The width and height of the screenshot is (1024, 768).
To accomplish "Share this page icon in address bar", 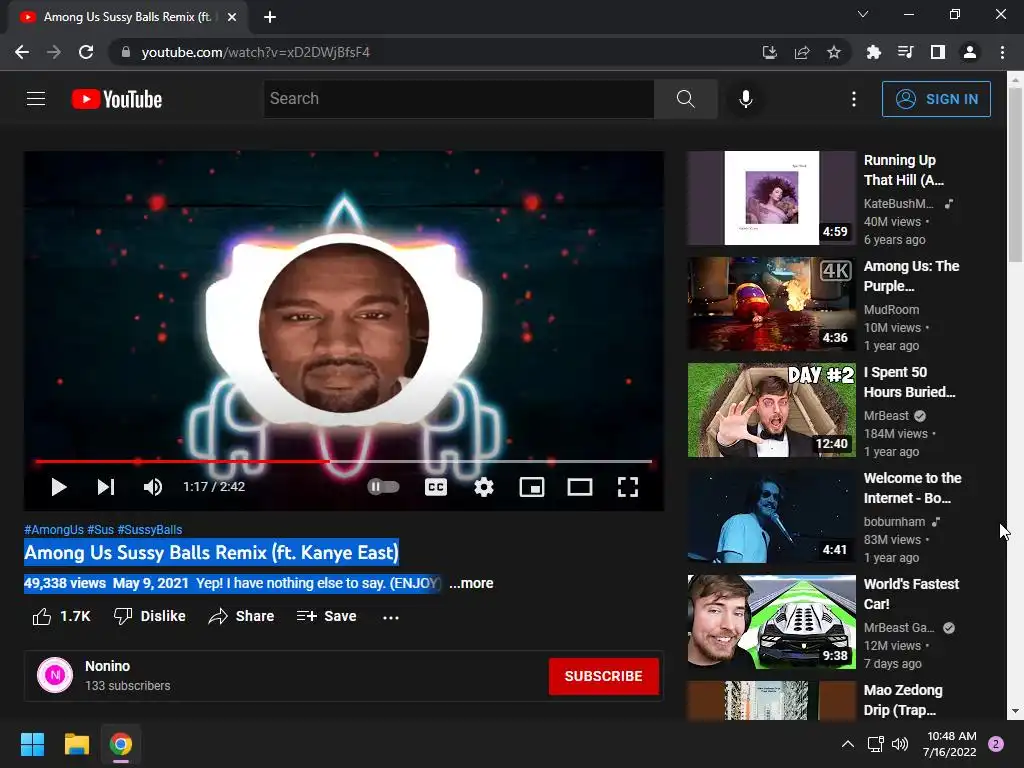I will pyautogui.click(x=802, y=52).
